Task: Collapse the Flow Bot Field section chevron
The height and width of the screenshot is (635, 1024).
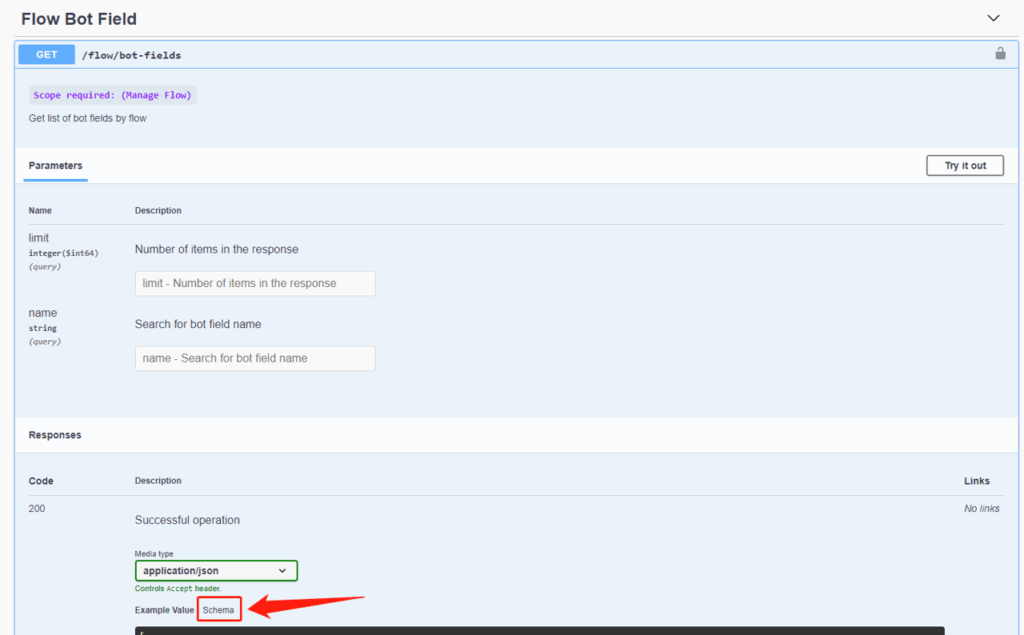Action: 993,18
